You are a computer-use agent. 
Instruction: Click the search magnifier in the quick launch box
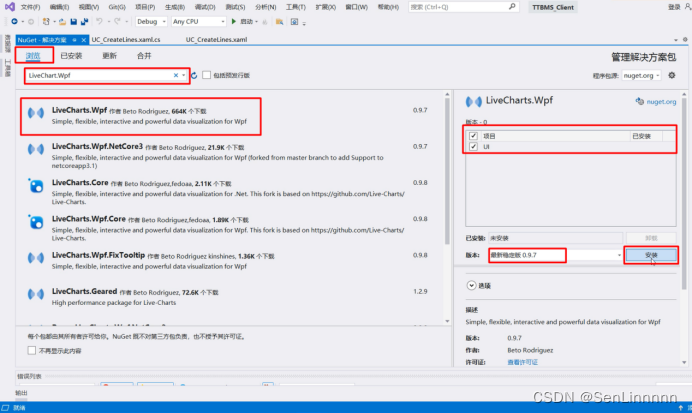(512, 7)
